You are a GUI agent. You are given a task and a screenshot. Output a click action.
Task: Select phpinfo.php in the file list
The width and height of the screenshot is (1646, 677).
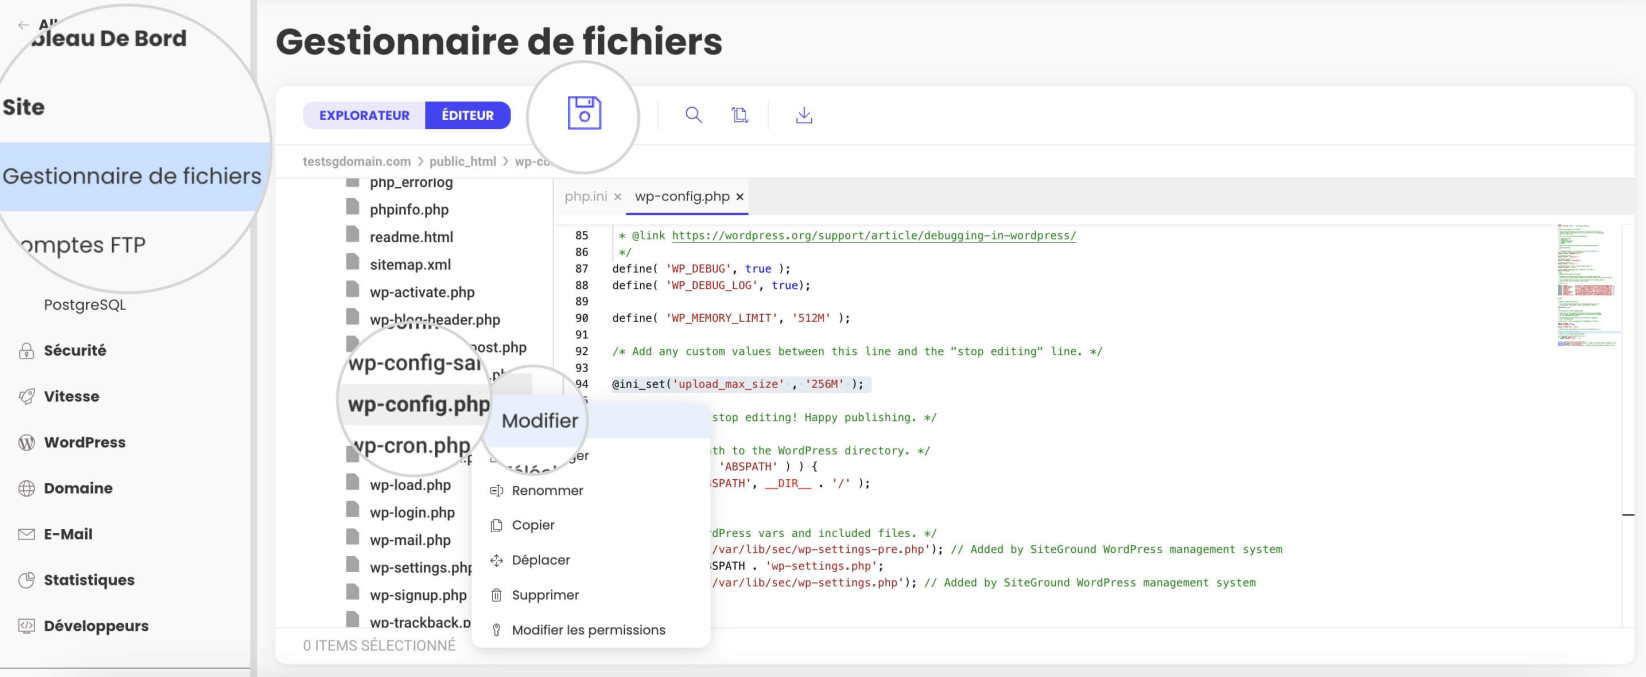pos(409,209)
